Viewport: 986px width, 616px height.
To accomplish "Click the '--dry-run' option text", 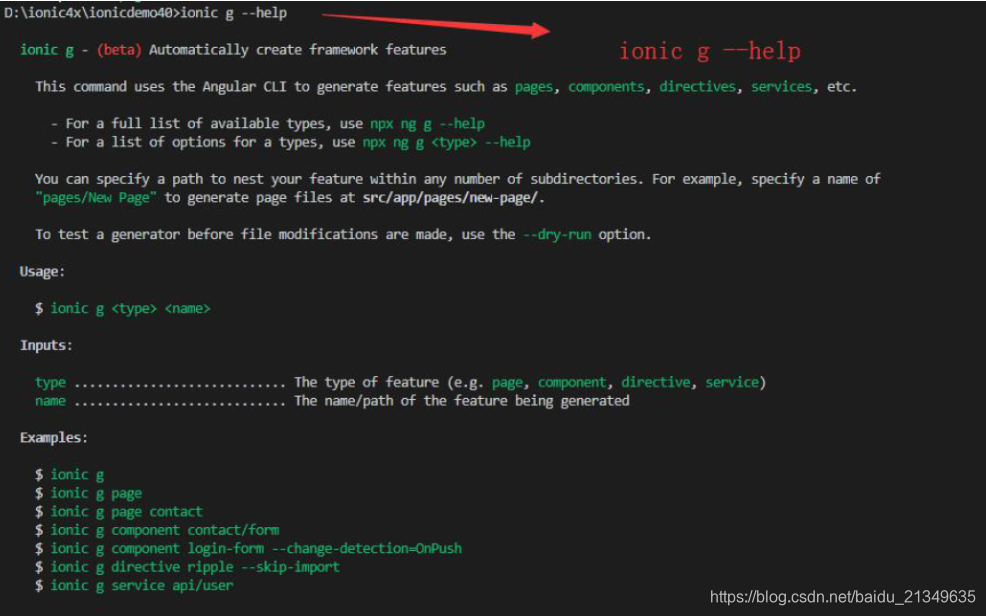I will [x=557, y=234].
